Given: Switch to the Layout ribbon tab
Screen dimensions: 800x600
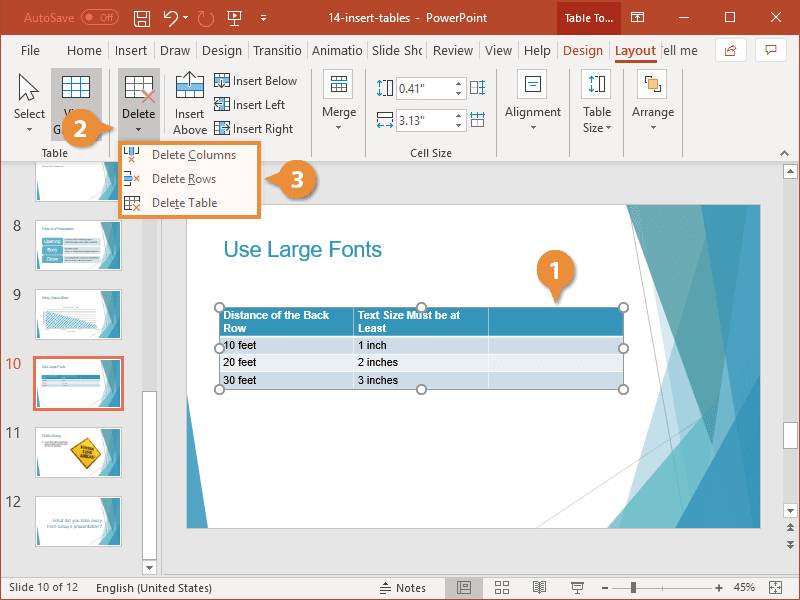Looking at the screenshot, I should tap(634, 50).
